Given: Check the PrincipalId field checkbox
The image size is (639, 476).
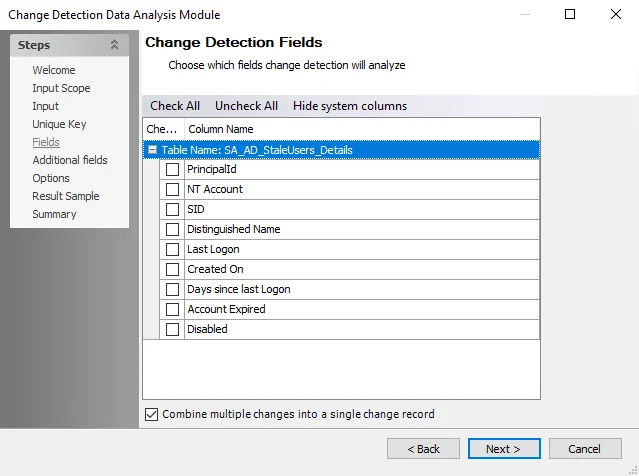Looking at the screenshot, I should click(172, 169).
